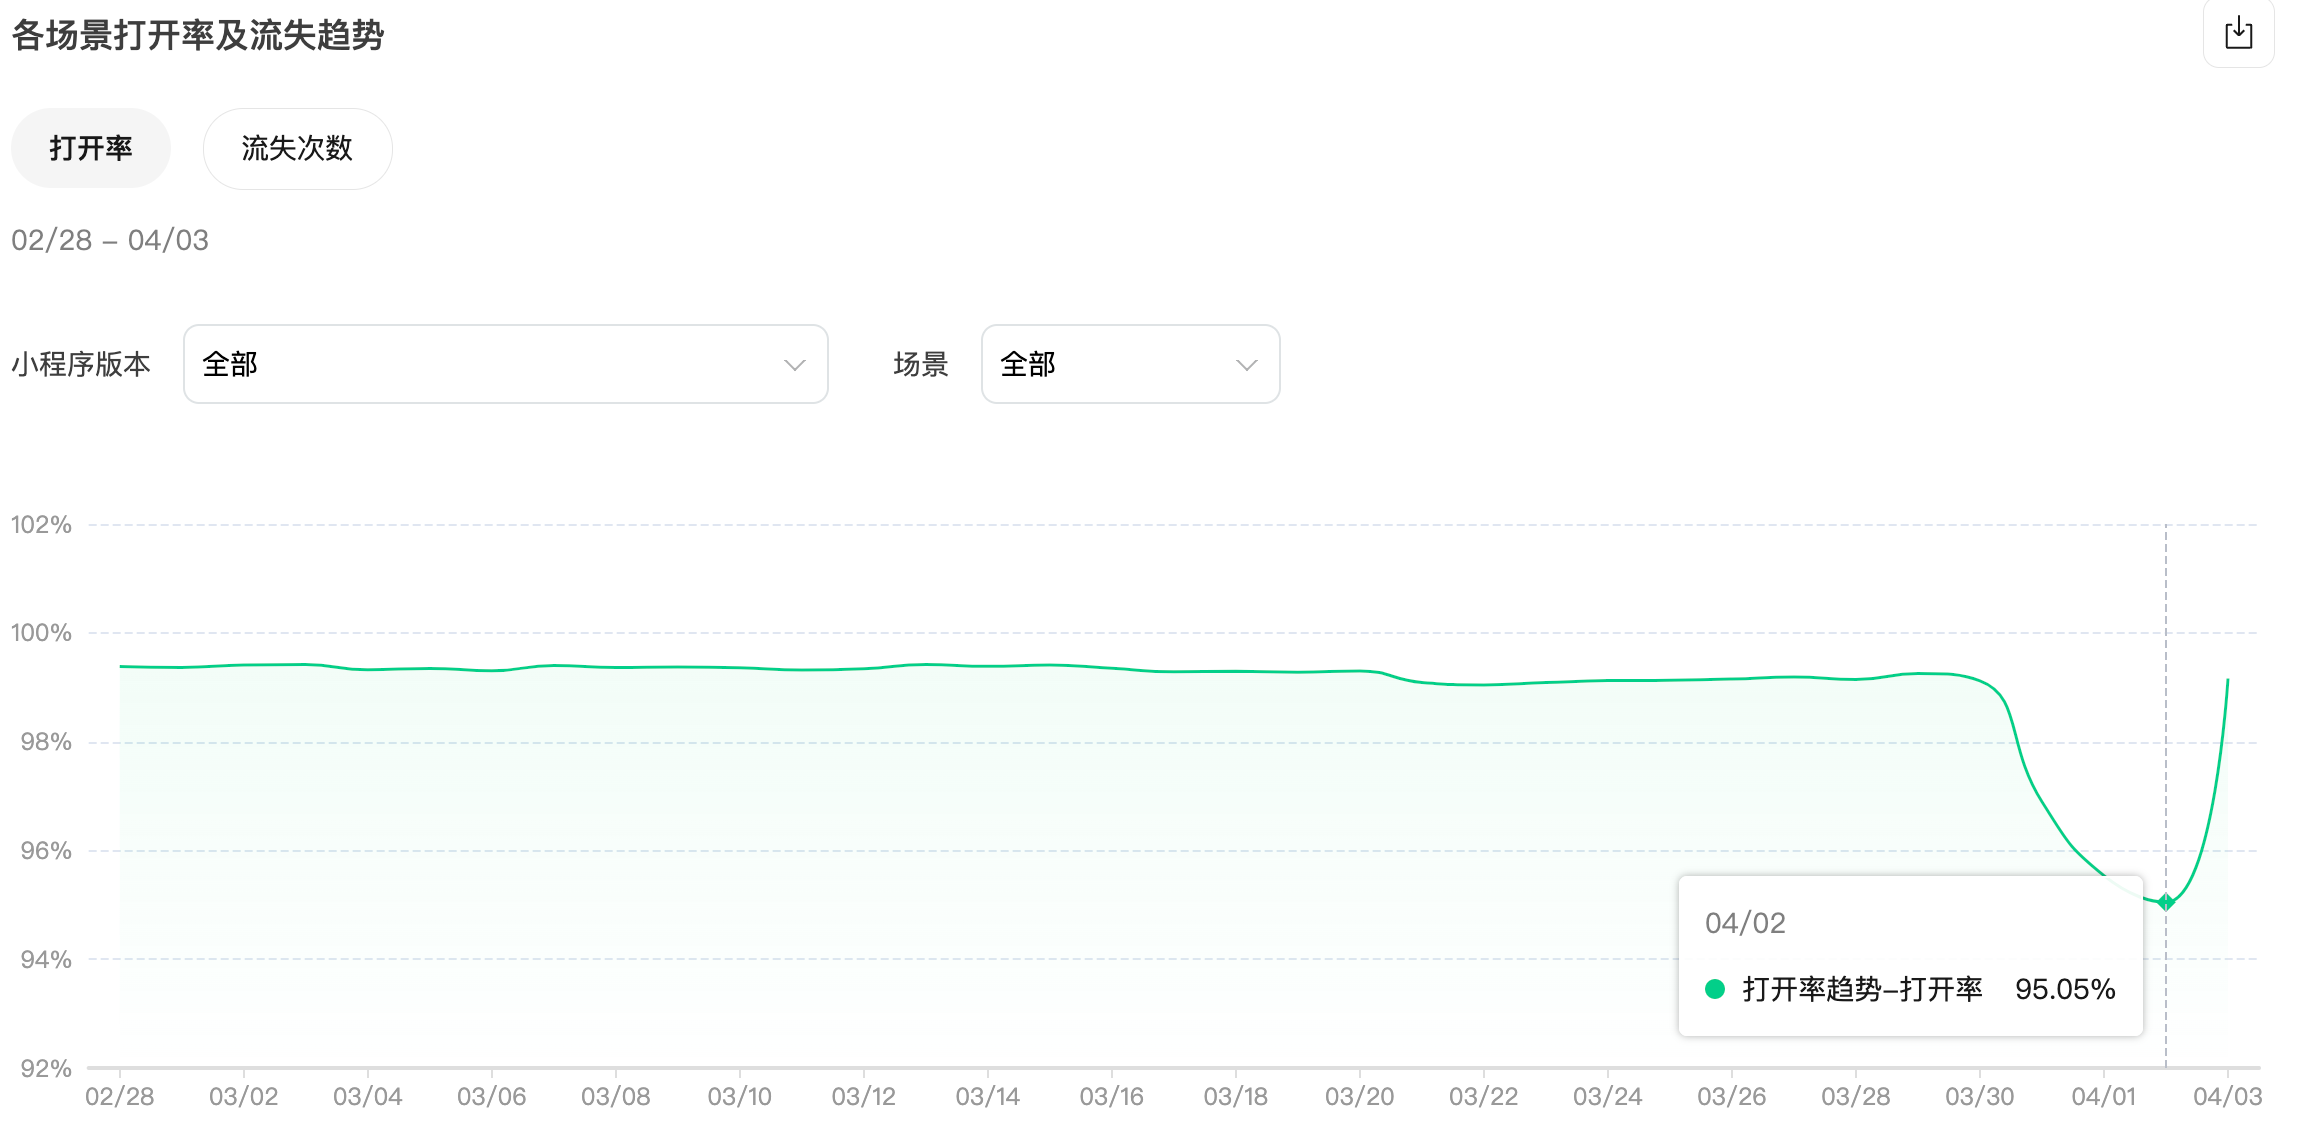Open the 小程序版本 dropdown

pos(505,364)
